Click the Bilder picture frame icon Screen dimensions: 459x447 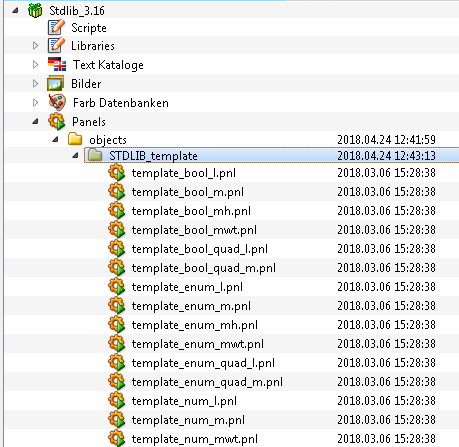tap(55, 83)
